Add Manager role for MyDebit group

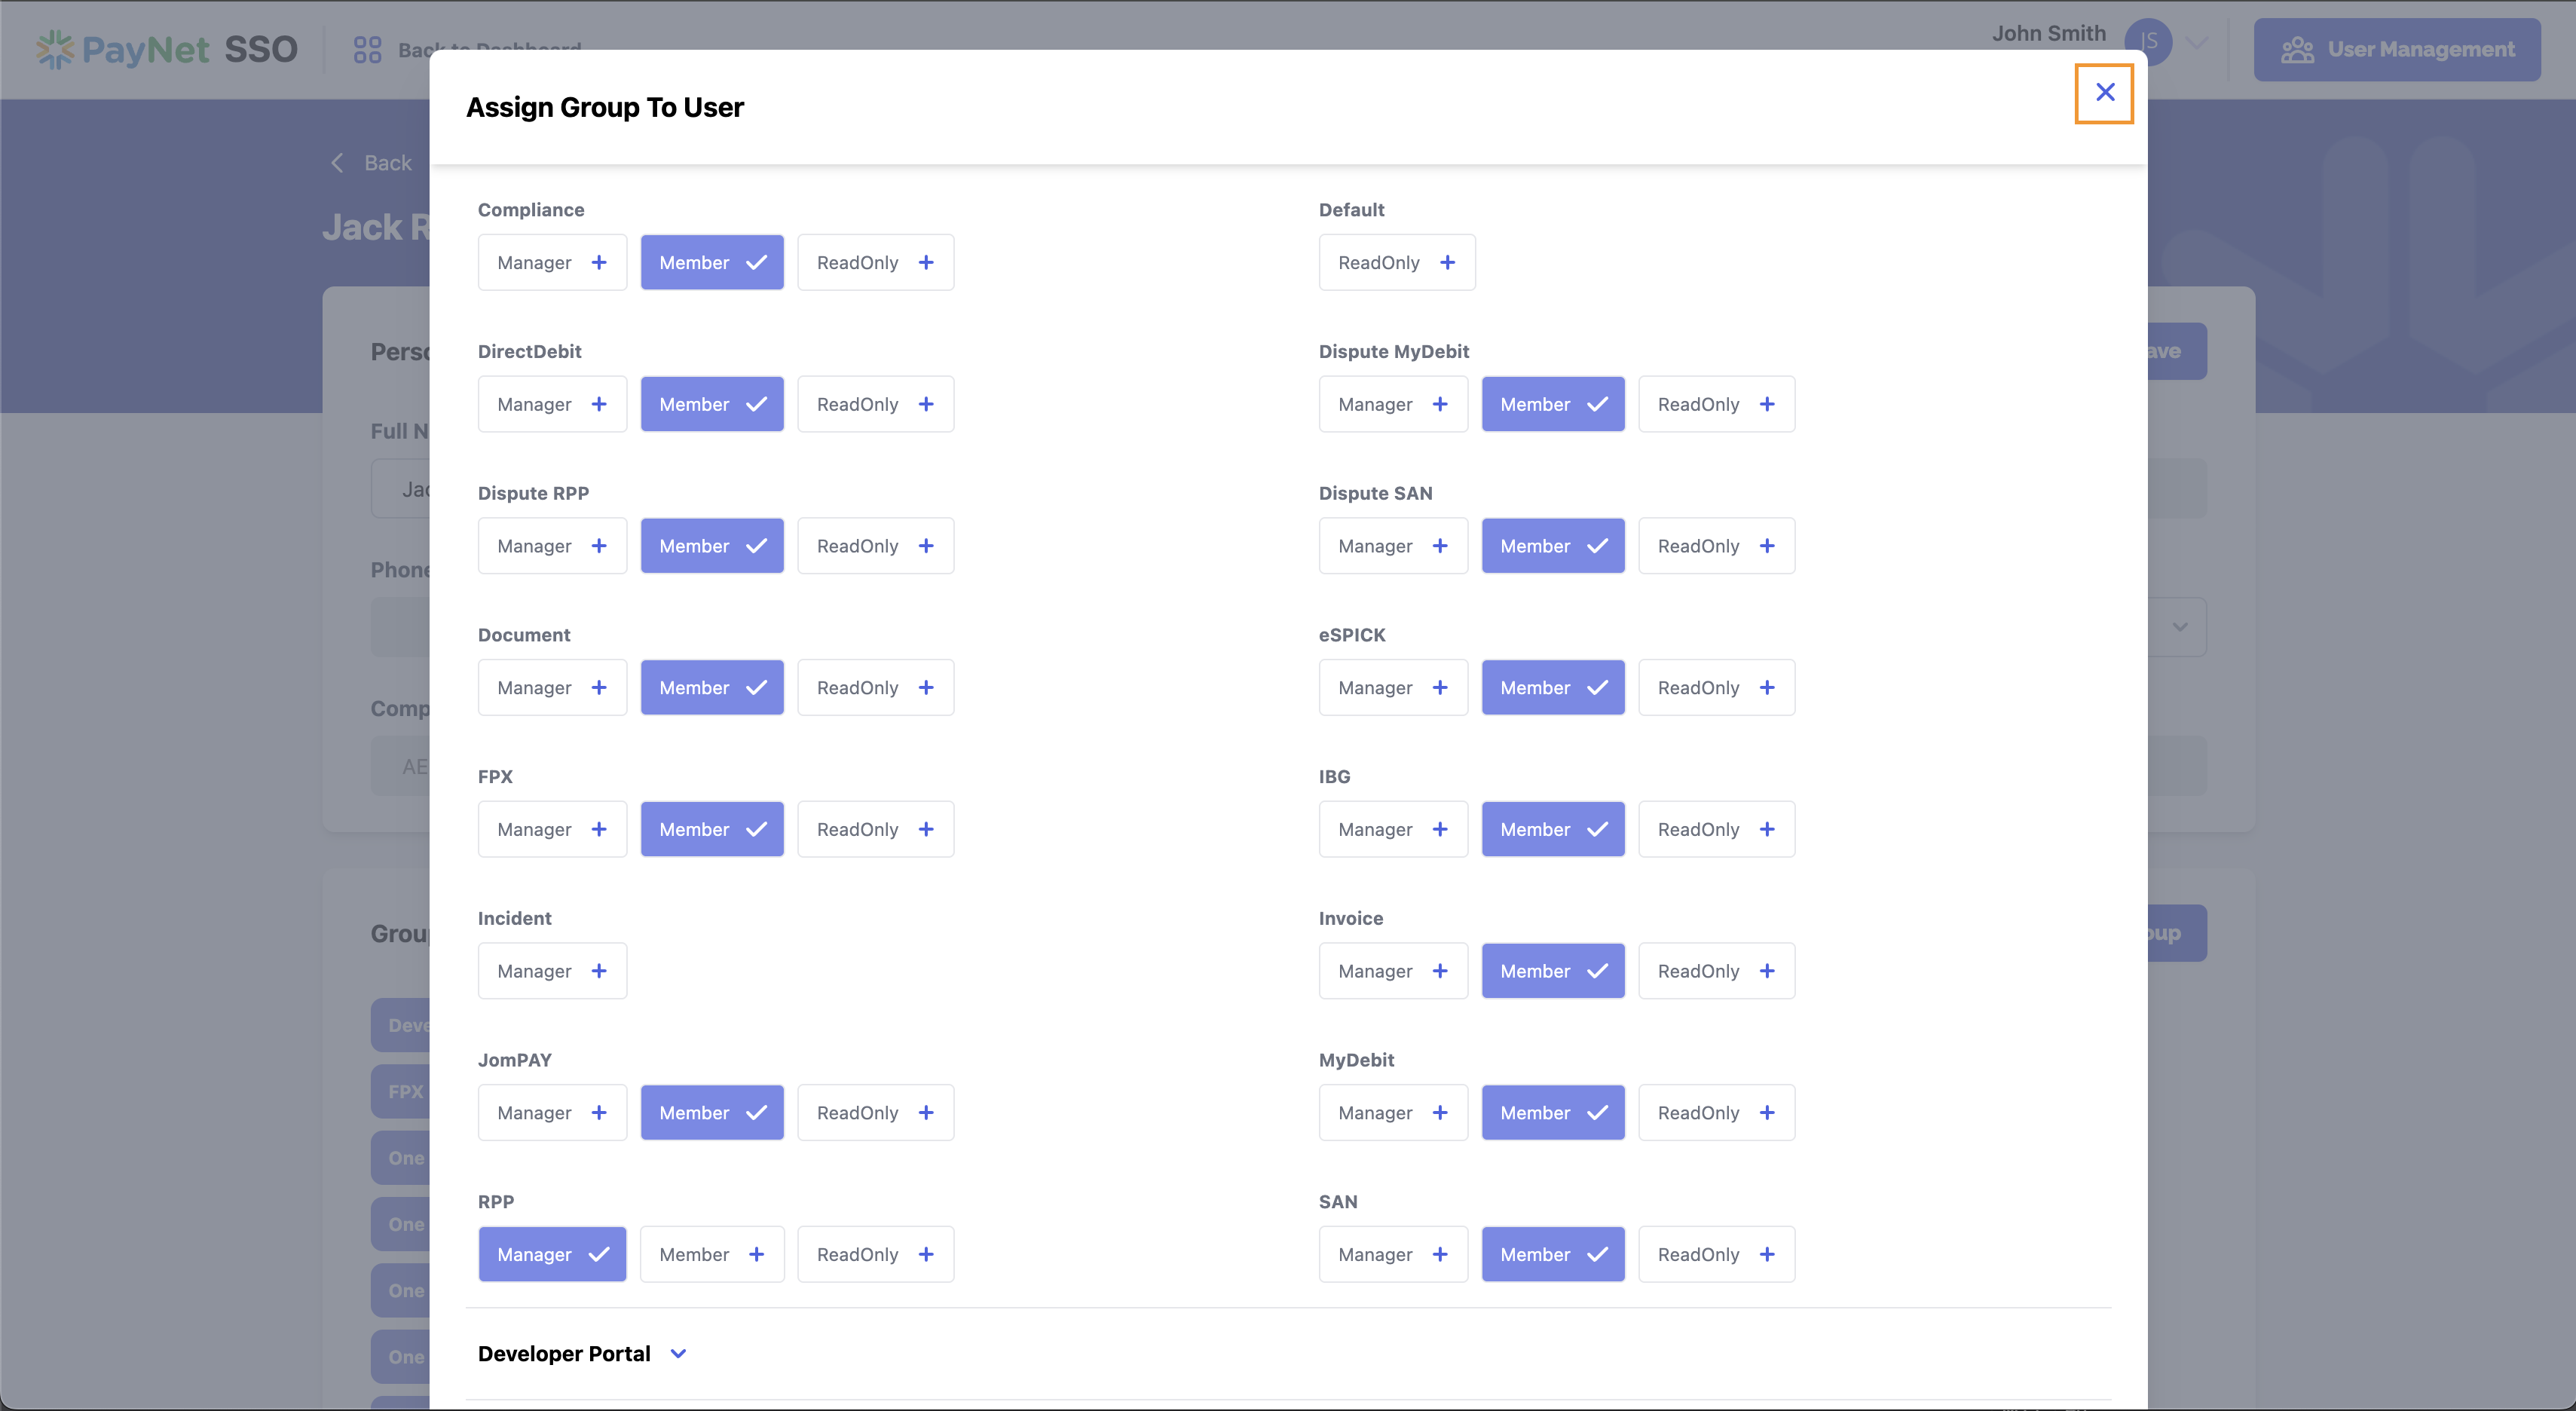click(x=1393, y=1113)
